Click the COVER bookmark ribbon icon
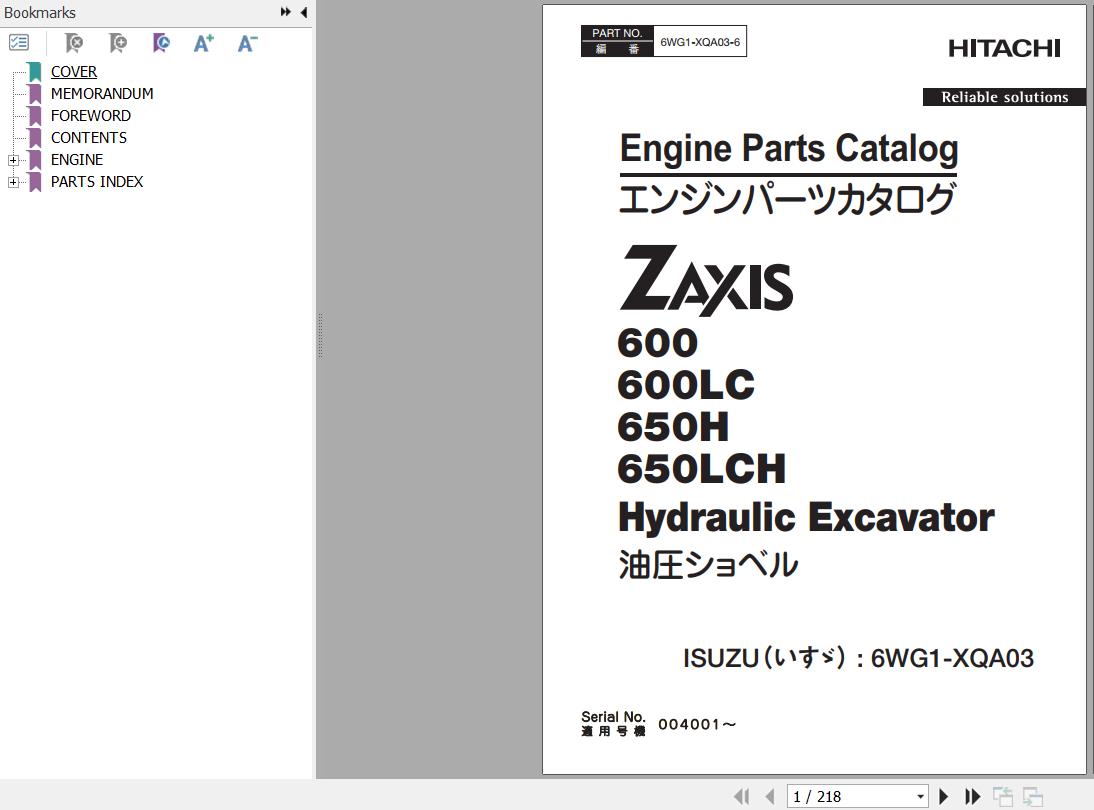The width and height of the screenshot is (1094, 810). tap(35, 72)
